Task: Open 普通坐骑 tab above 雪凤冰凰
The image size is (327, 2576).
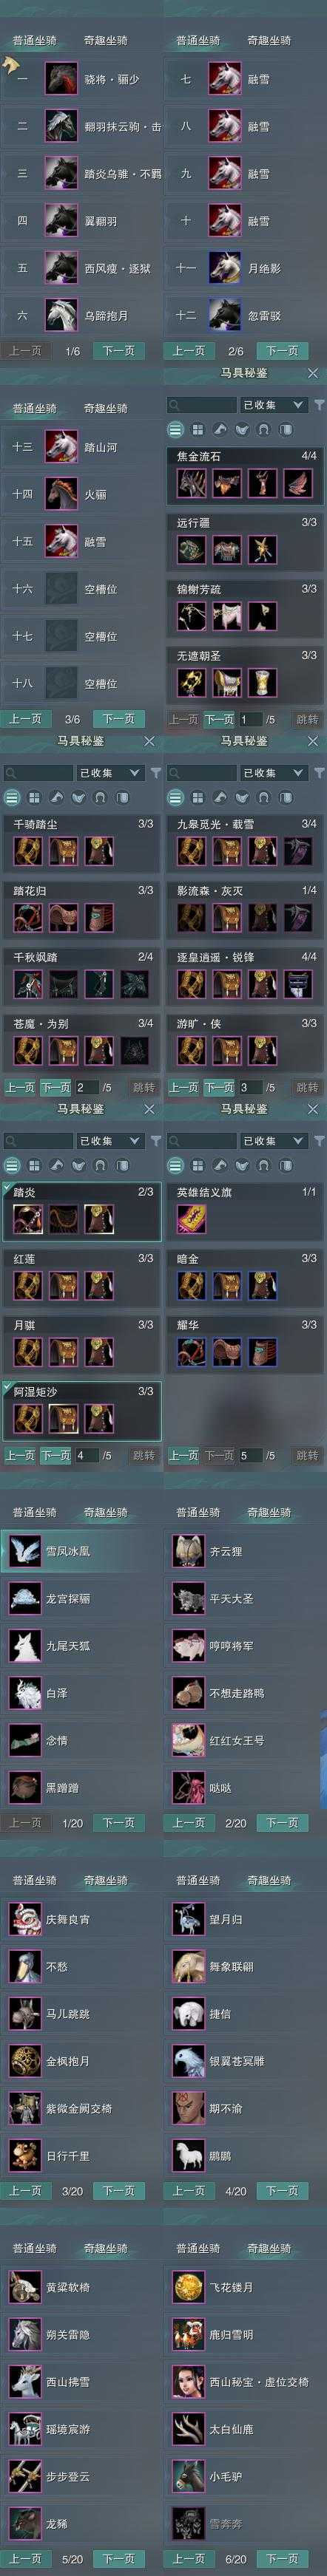Action: tap(34, 1513)
